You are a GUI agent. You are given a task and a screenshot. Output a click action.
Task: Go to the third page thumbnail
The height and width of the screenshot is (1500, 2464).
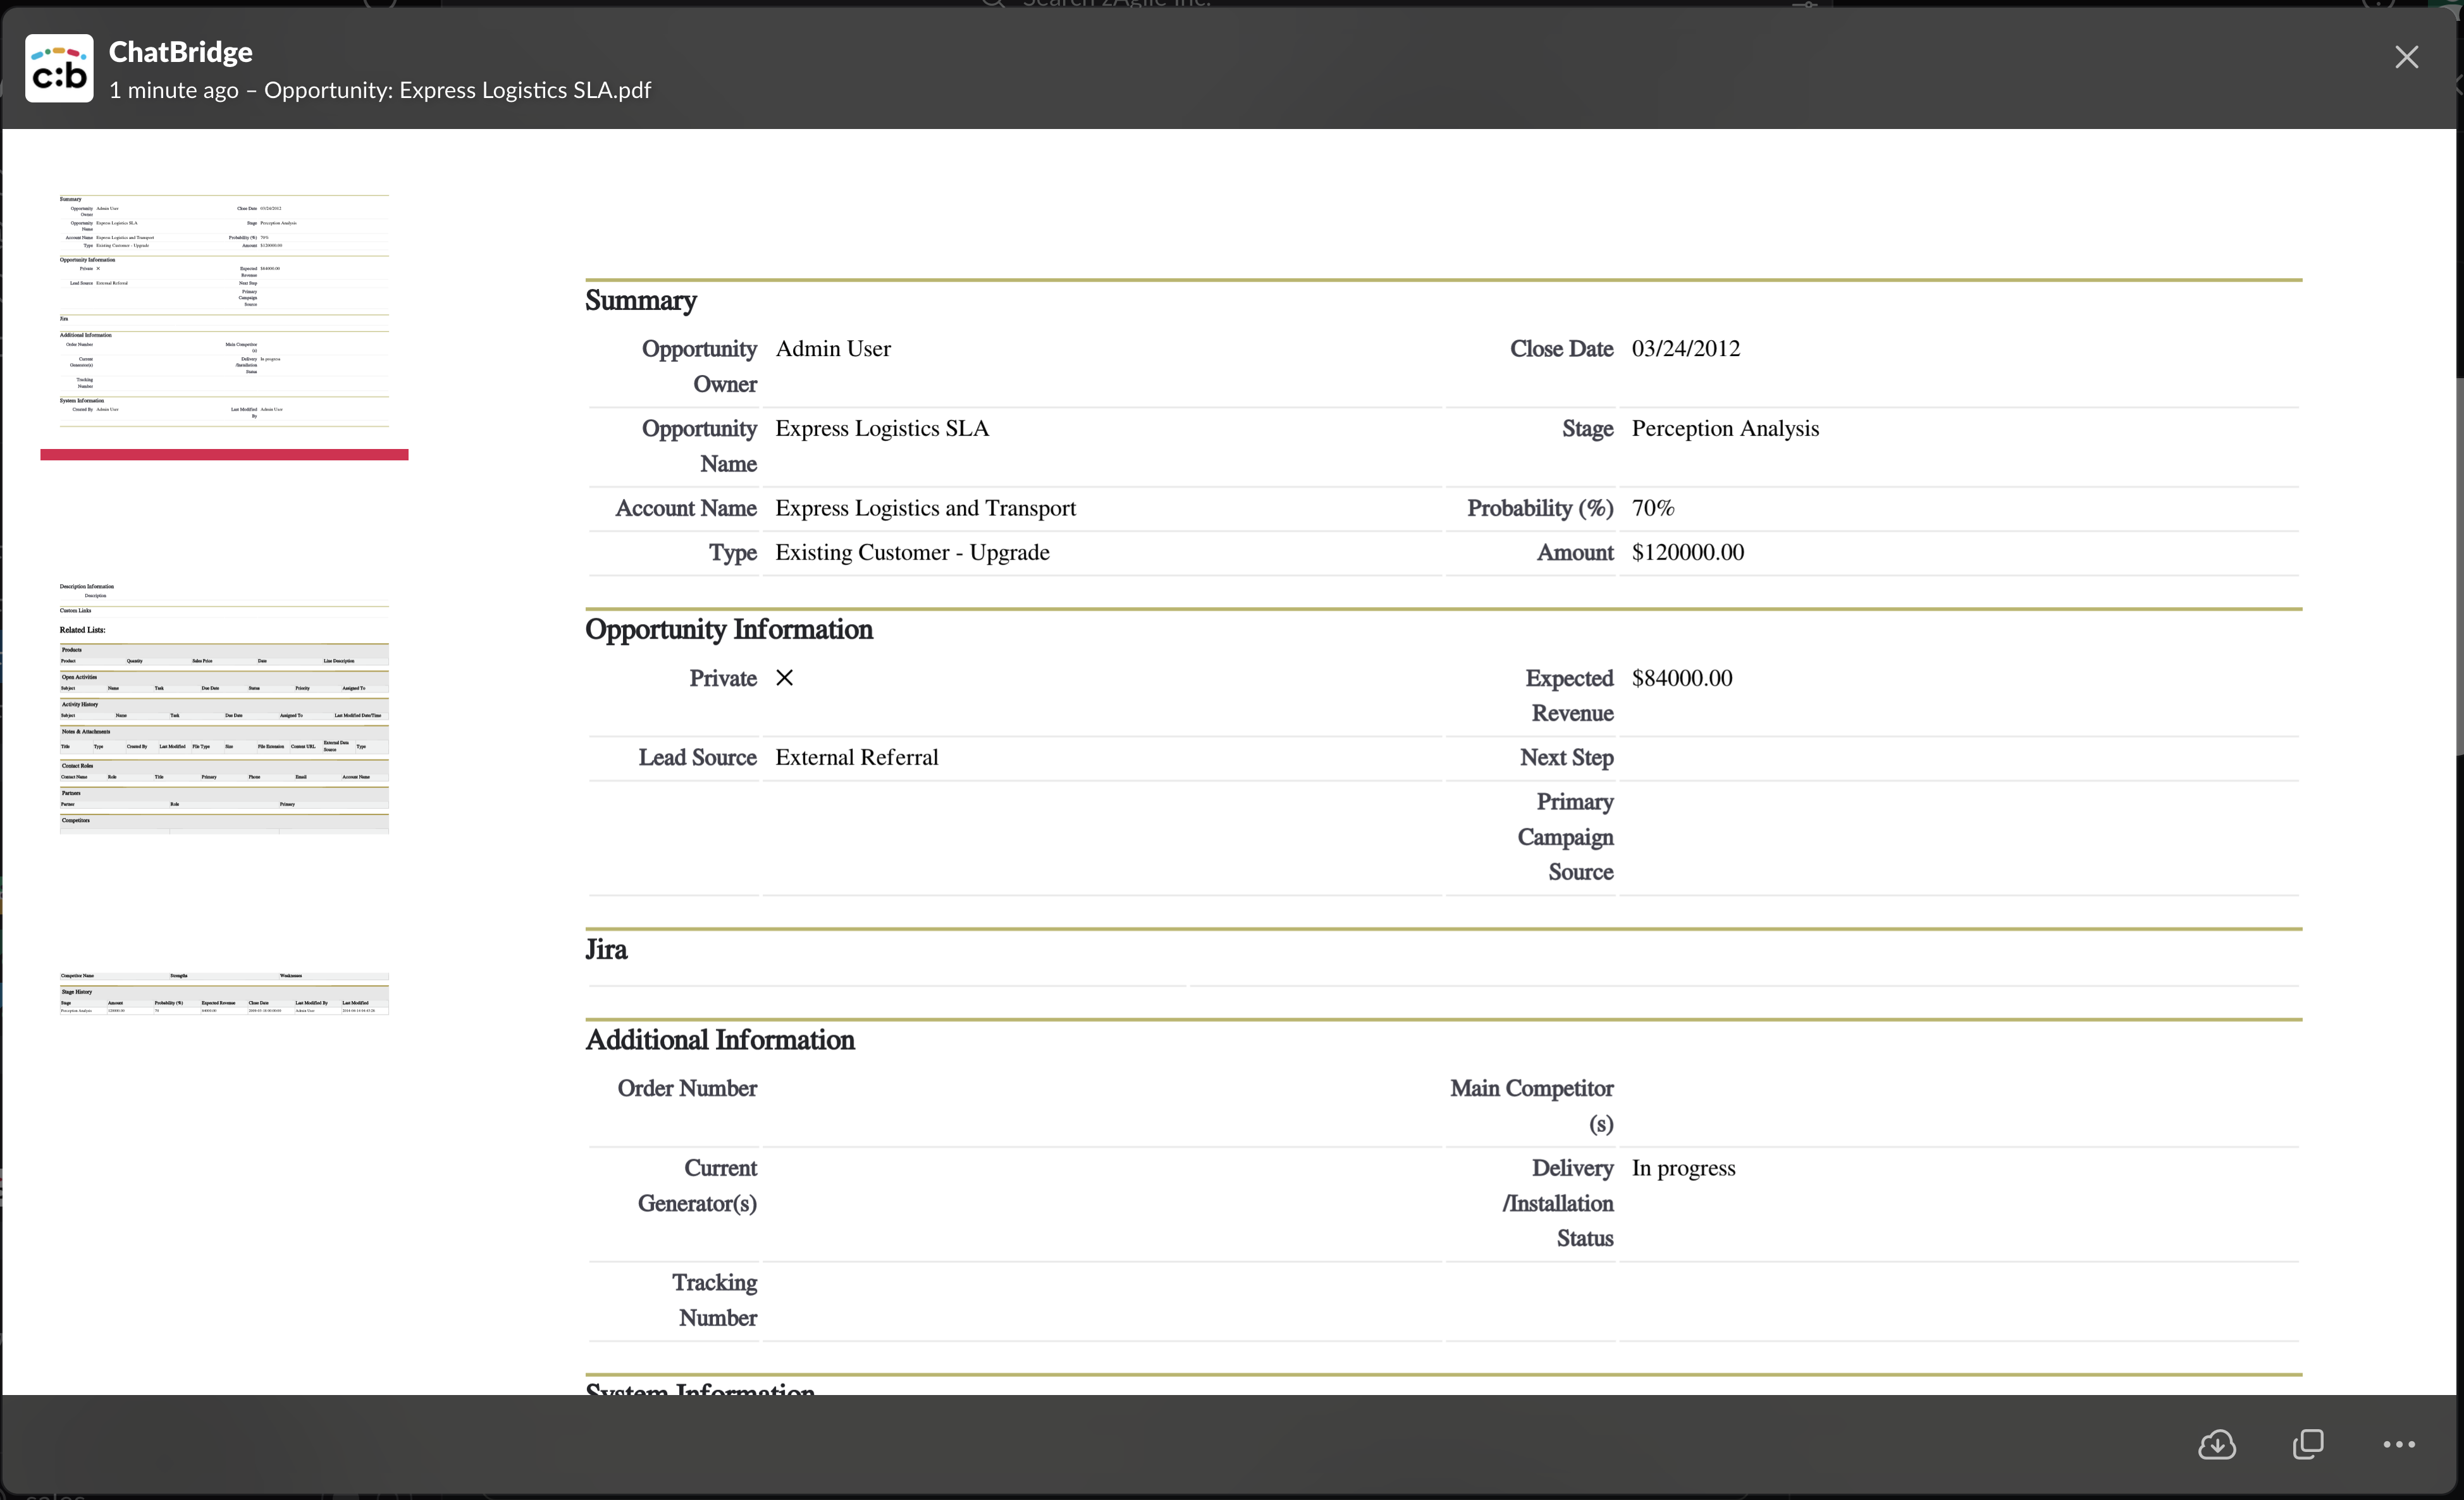click(x=224, y=993)
